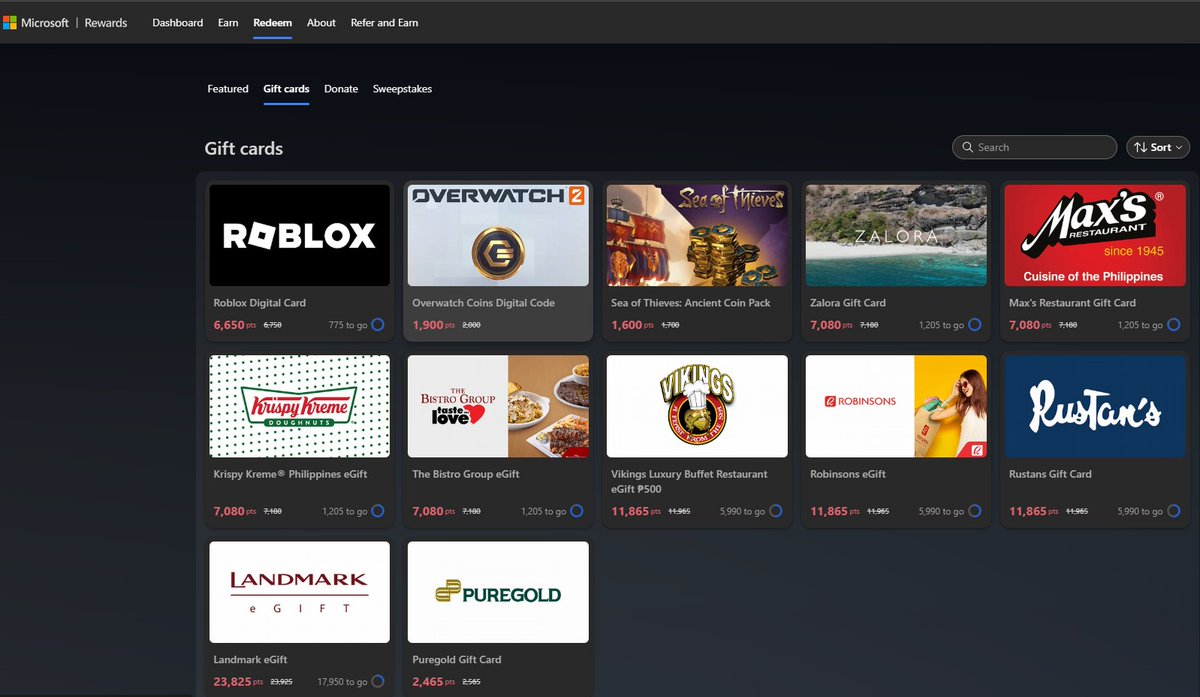Open the Vikings buffet card image
Image resolution: width=1200 pixels, height=697 pixels.
coord(697,406)
